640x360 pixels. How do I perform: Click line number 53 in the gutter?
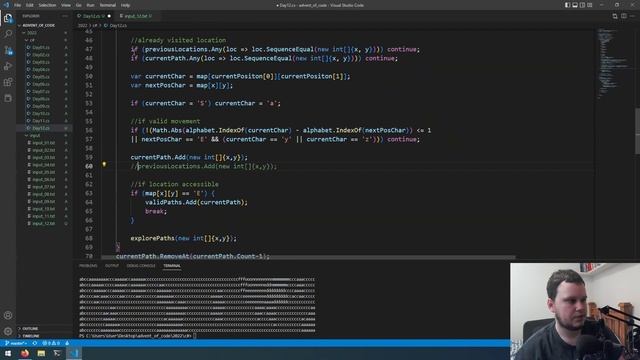[89, 103]
